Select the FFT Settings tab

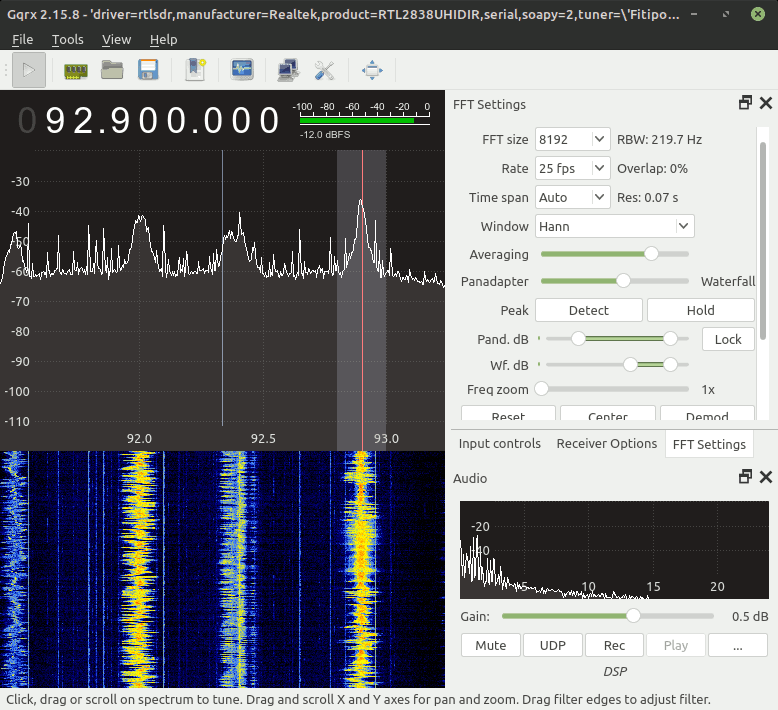(x=709, y=444)
